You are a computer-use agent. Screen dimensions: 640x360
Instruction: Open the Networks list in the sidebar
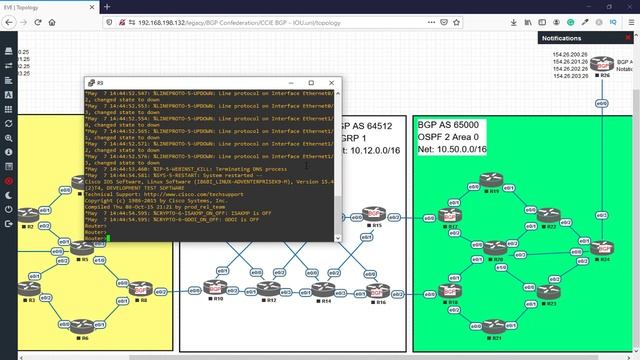(x=9, y=66)
